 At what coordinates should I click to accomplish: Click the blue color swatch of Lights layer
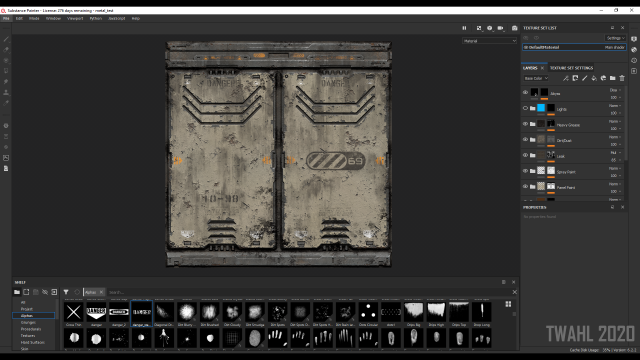[541, 108]
